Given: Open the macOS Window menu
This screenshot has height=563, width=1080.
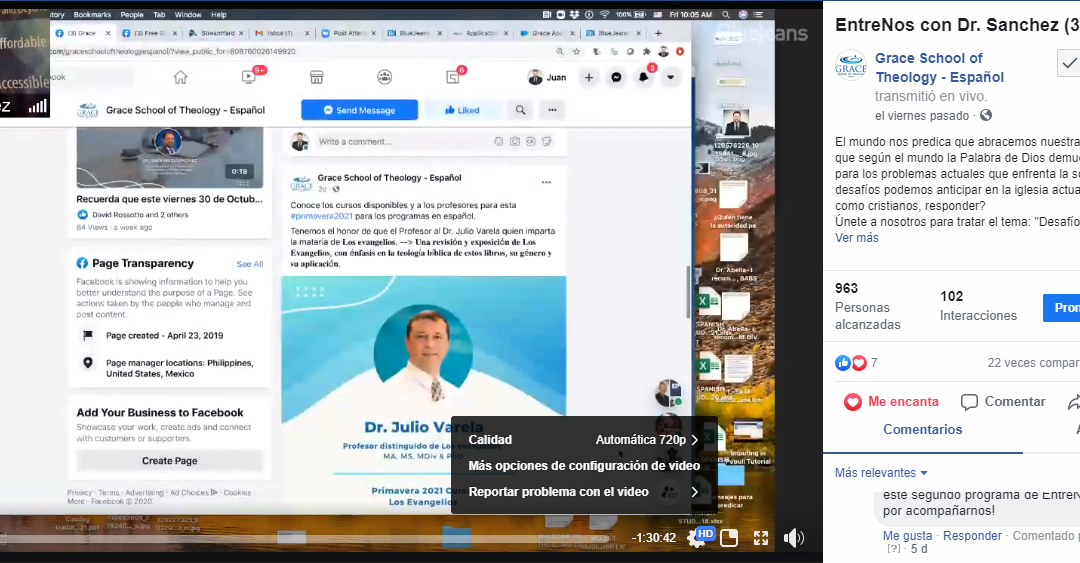Looking at the screenshot, I should [x=188, y=14].
